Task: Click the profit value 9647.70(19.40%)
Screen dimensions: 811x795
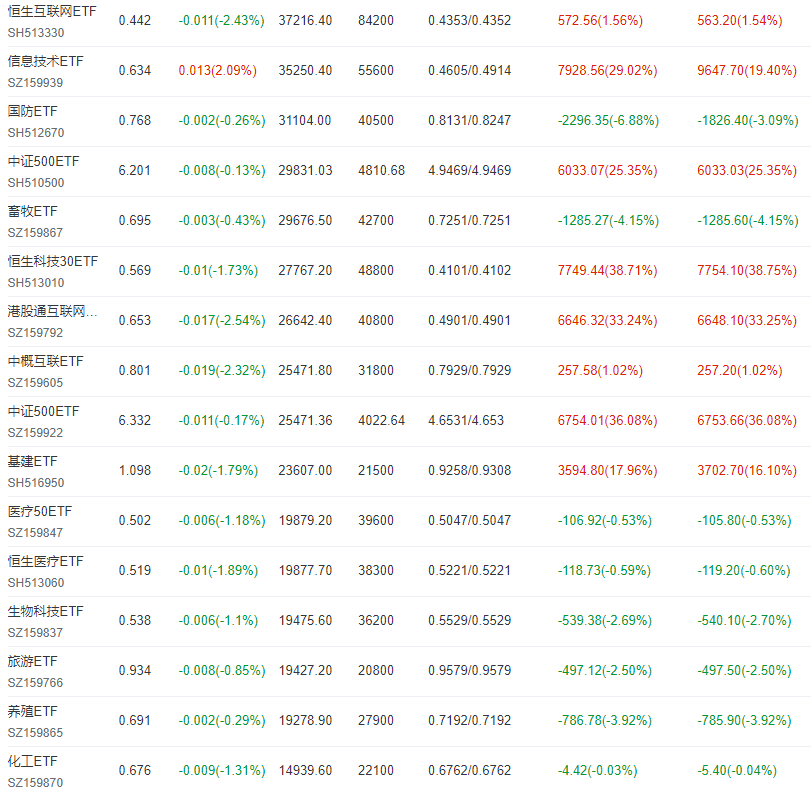Action: click(x=747, y=71)
